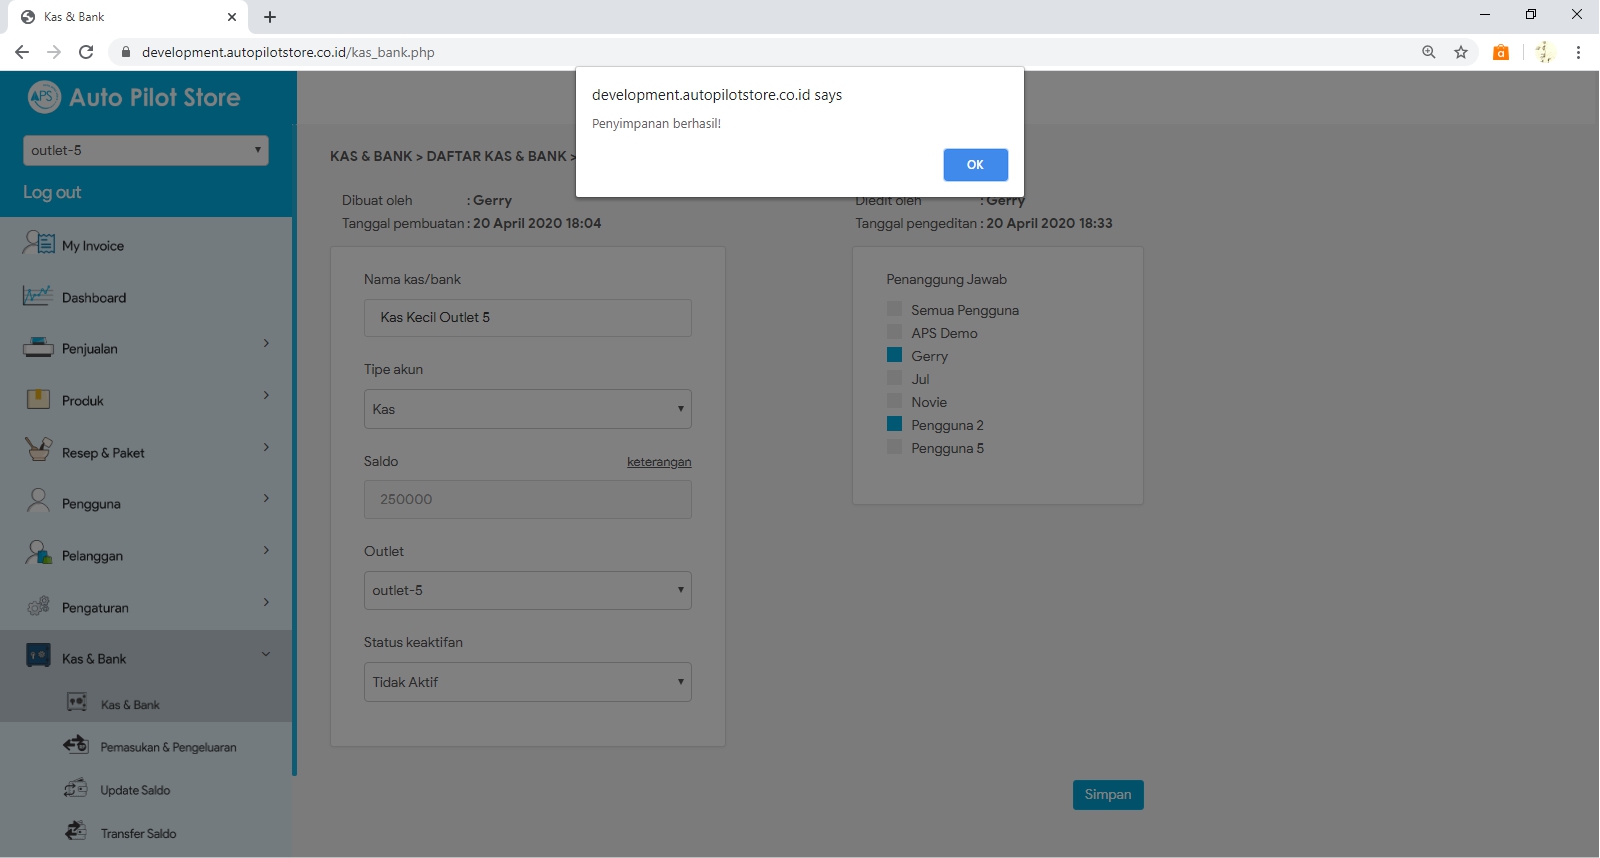Click the keterangan link

(659, 462)
